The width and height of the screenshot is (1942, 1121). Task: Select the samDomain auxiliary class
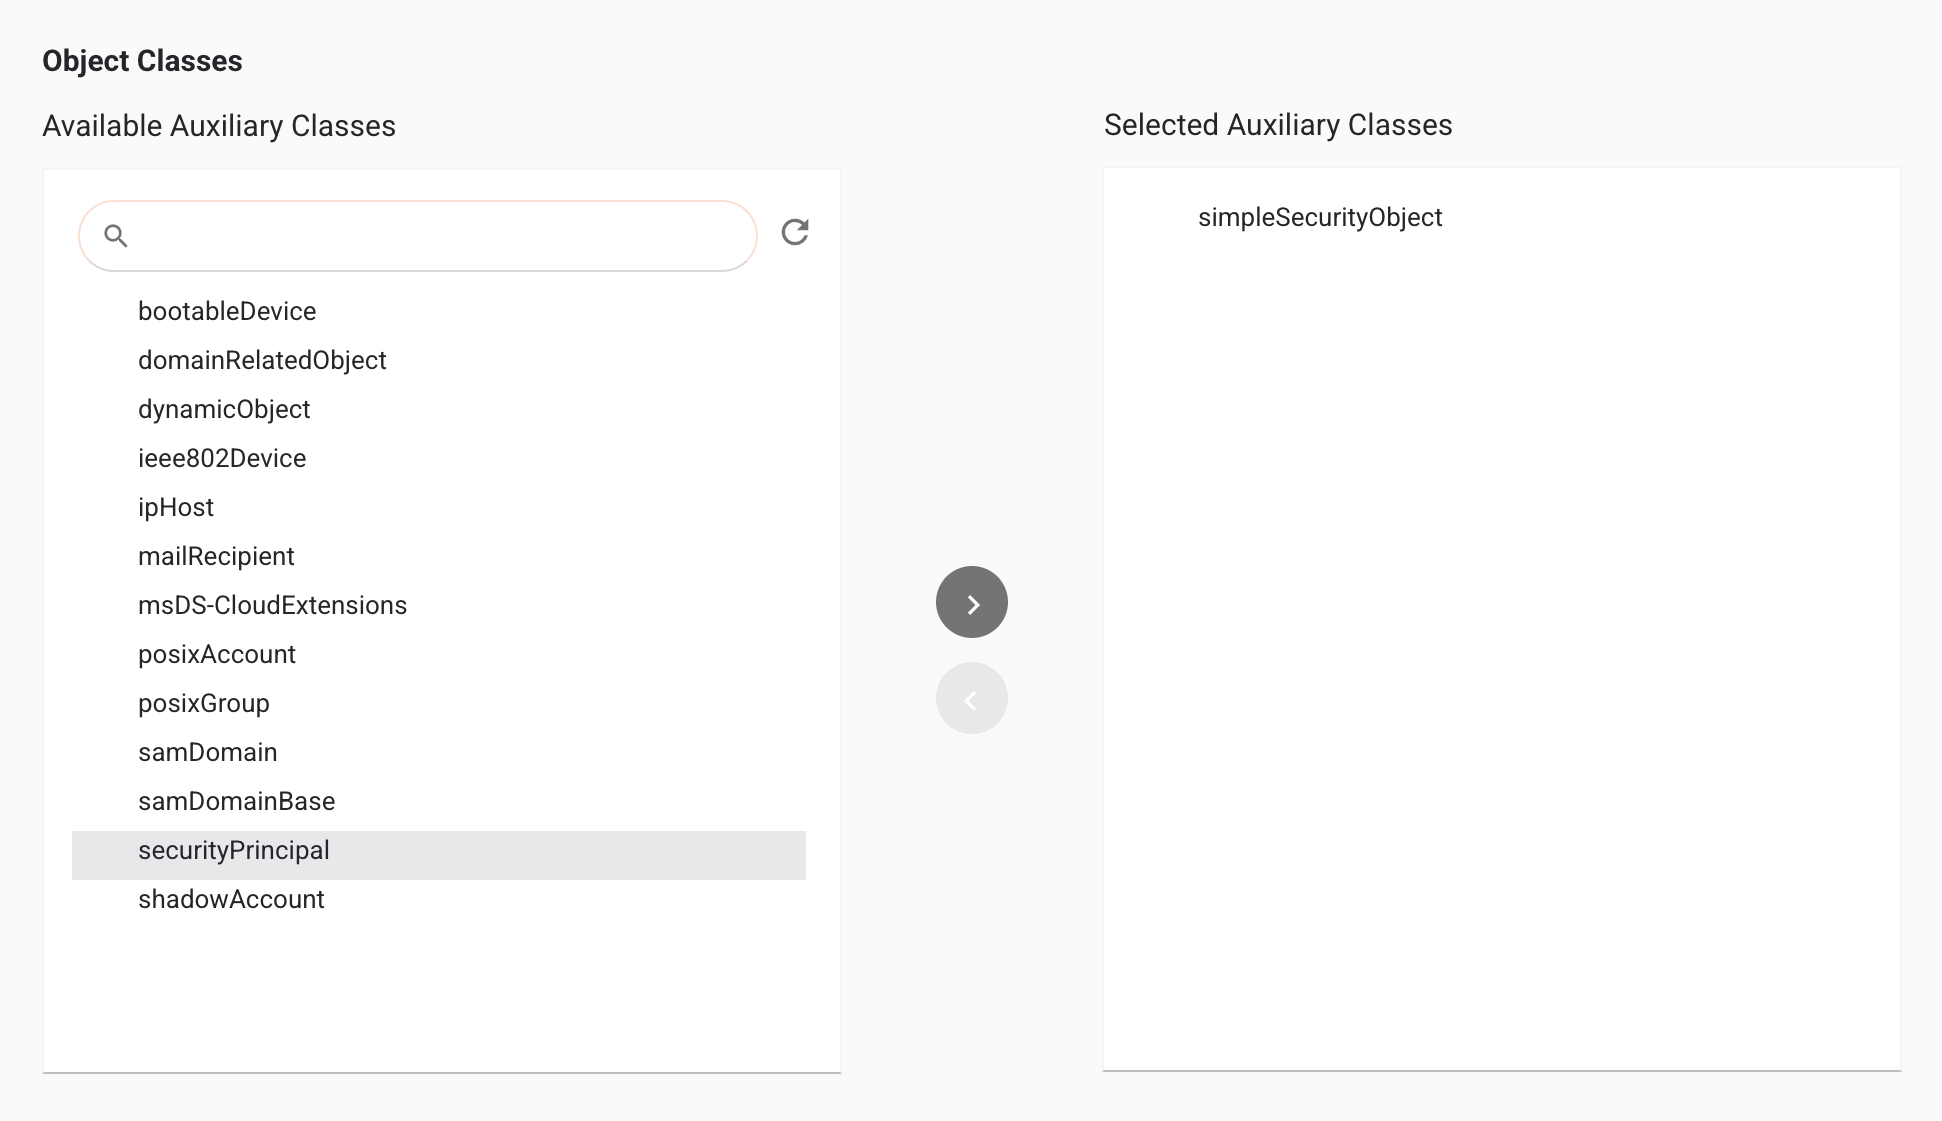click(x=208, y=752)
